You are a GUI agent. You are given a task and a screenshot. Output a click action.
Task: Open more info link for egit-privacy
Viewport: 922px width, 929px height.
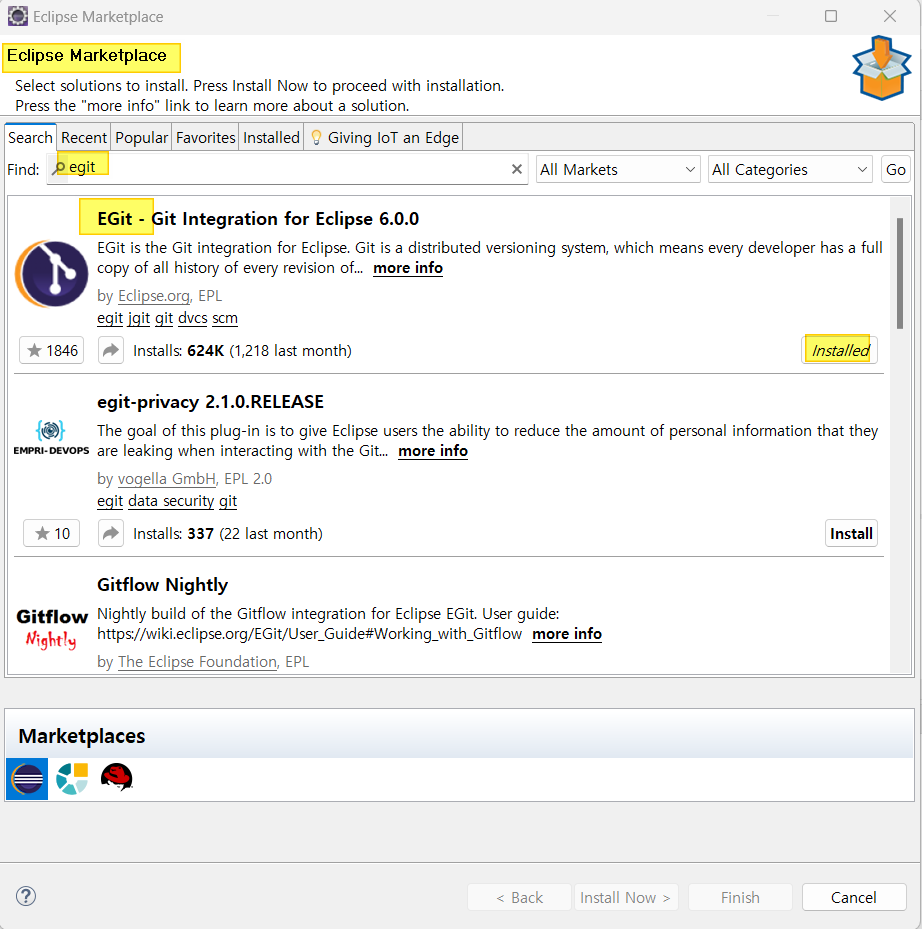click(x=433, y=451)
